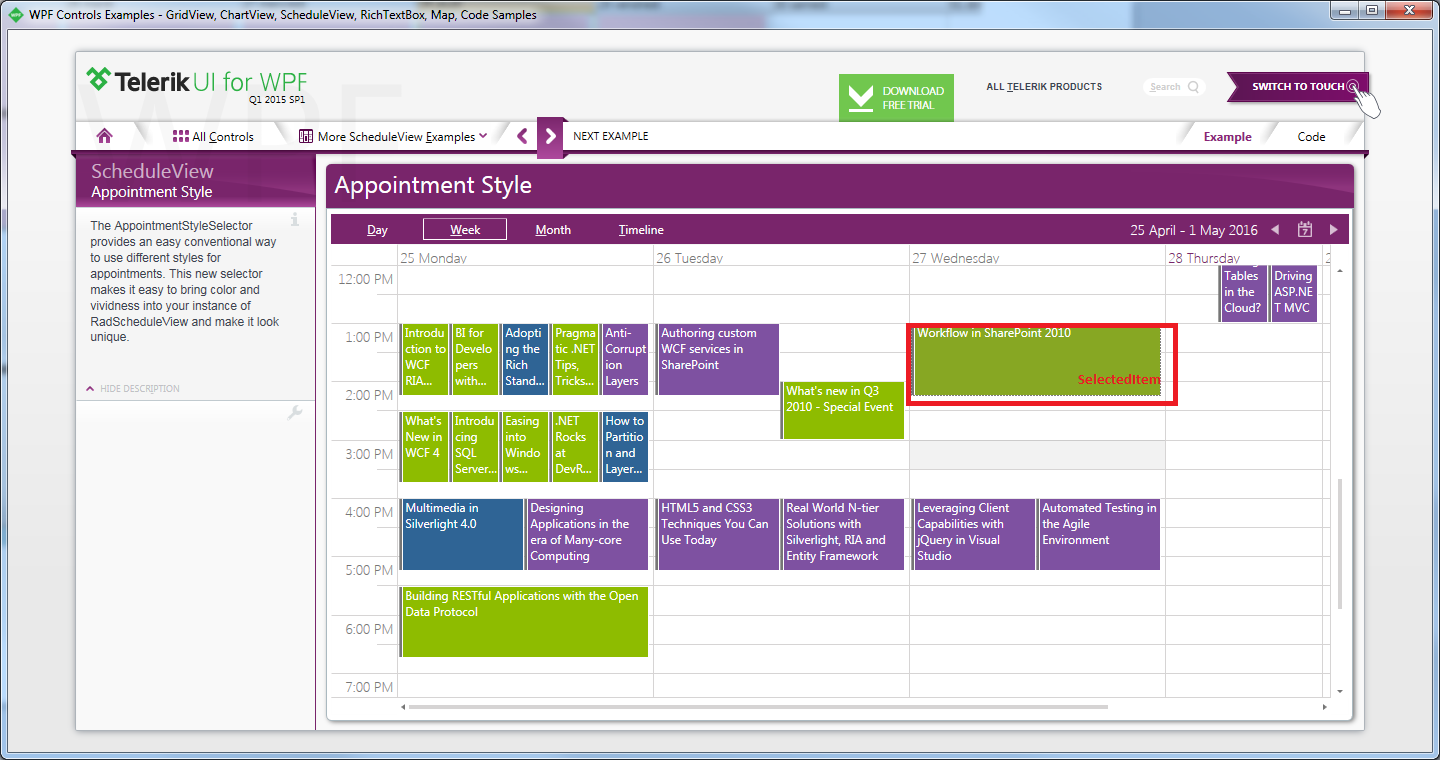Click the info icon in description panel
The width and height of the screenshot is (1440, 760).
point(294,219)
